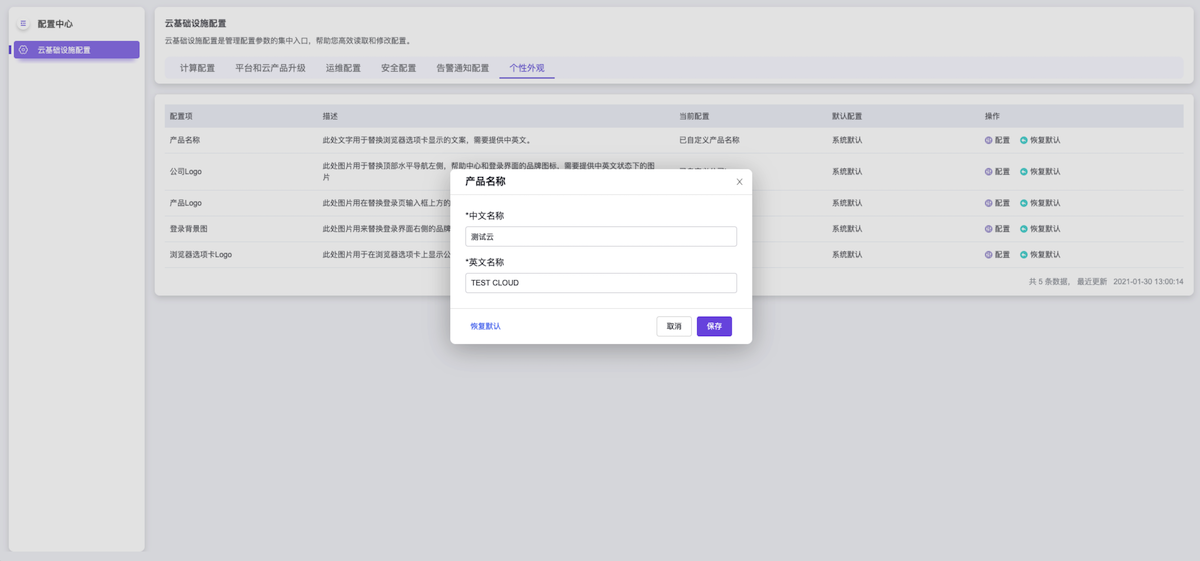Open the 平台和云产品升级 tab
This screenshot has height=561, width=1200.
point(270,69)
